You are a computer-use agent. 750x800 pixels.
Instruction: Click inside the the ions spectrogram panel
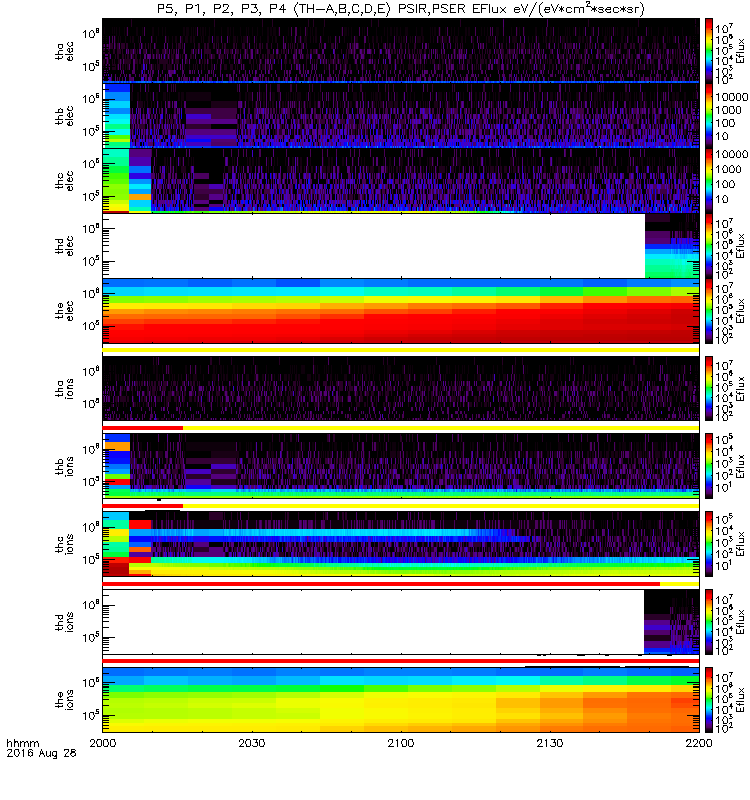pos(401,700)
